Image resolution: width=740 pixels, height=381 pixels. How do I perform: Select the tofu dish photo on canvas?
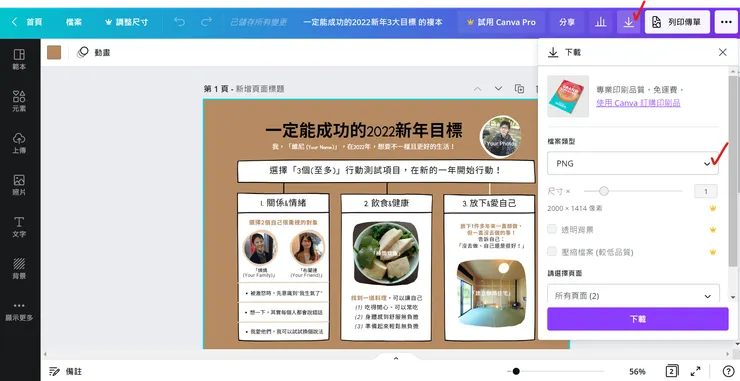click(x=386, y=253)
